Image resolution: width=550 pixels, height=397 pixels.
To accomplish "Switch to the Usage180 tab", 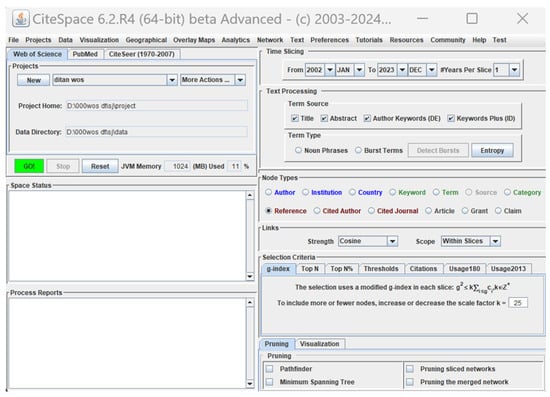I will pos(464,269).
